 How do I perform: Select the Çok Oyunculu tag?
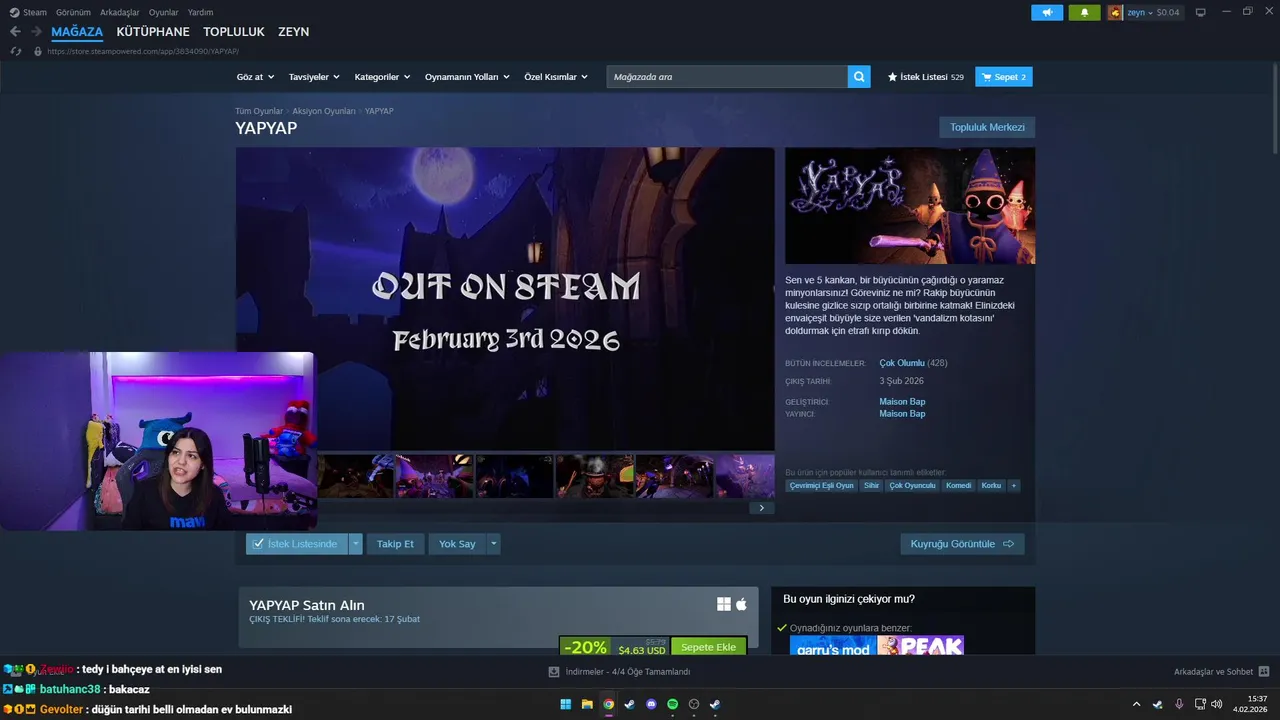point(912,486)
